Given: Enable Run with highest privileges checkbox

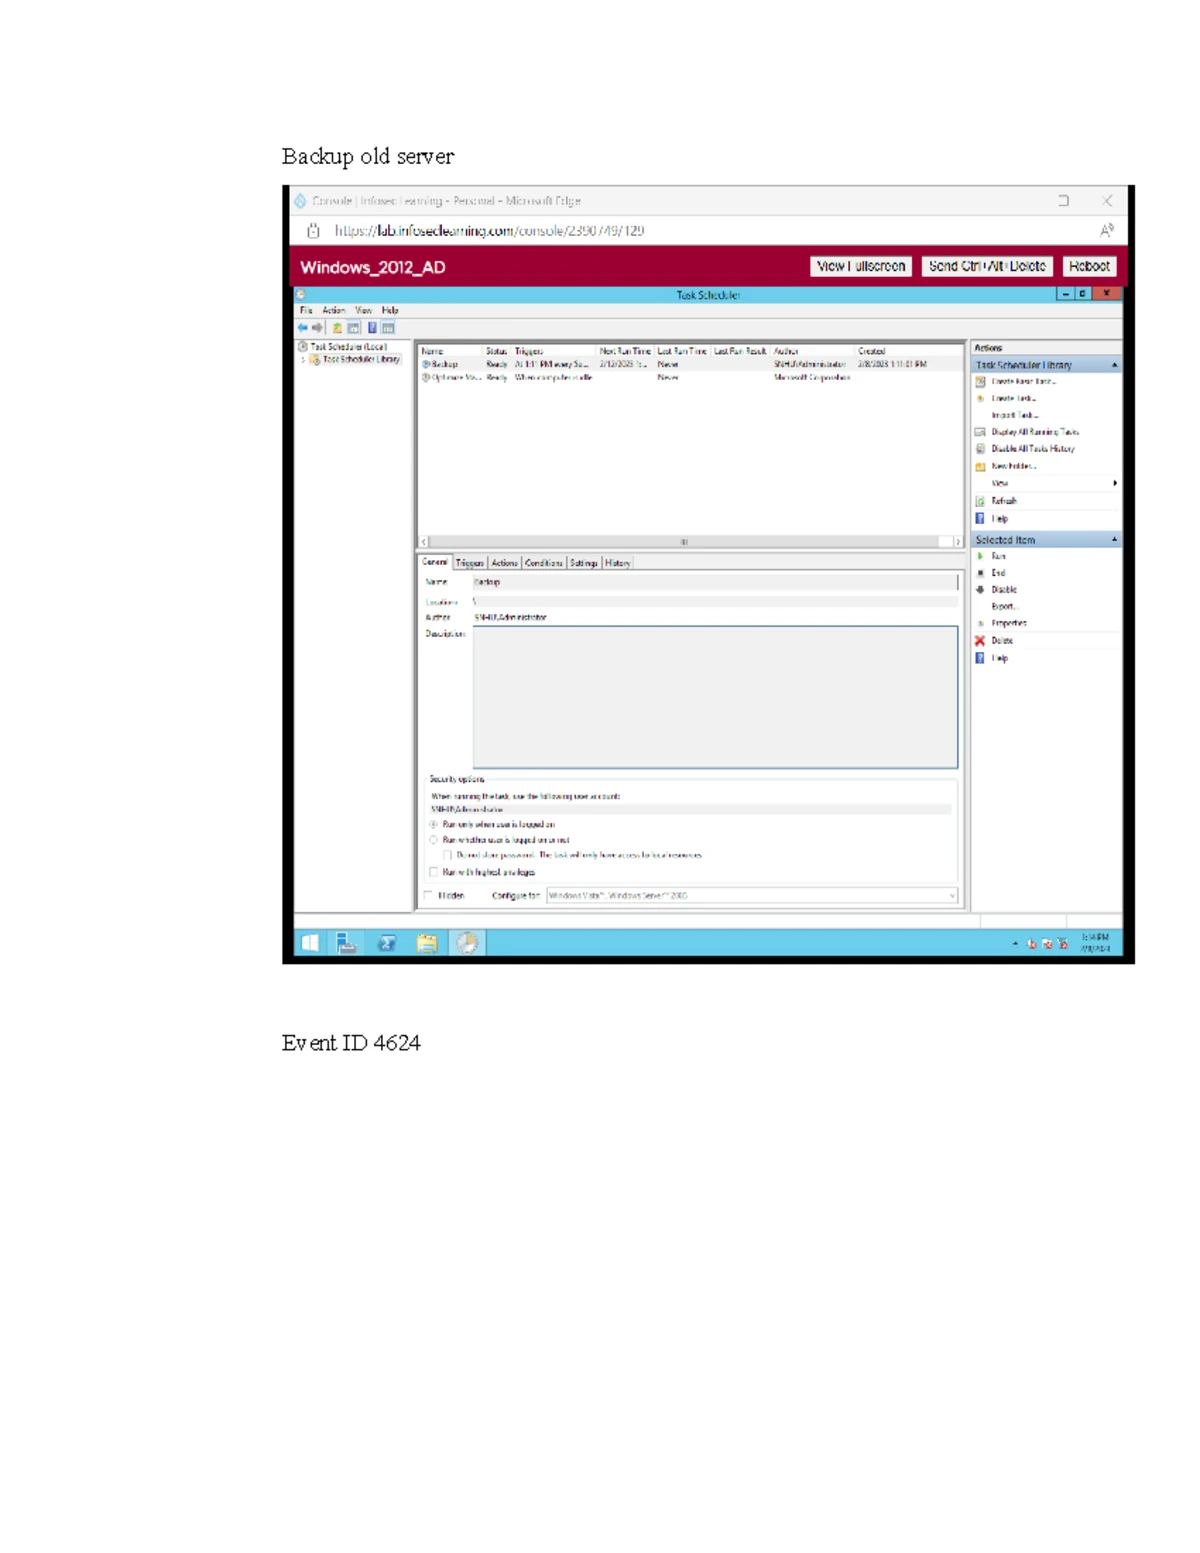Looking at the screenshot, I should (433, 872).
